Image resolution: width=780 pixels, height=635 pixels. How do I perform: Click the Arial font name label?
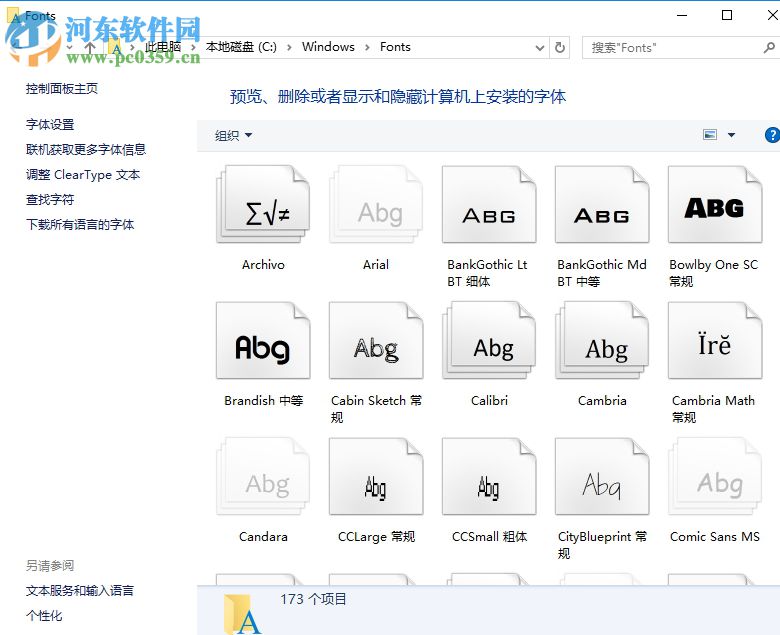(376, 265)
